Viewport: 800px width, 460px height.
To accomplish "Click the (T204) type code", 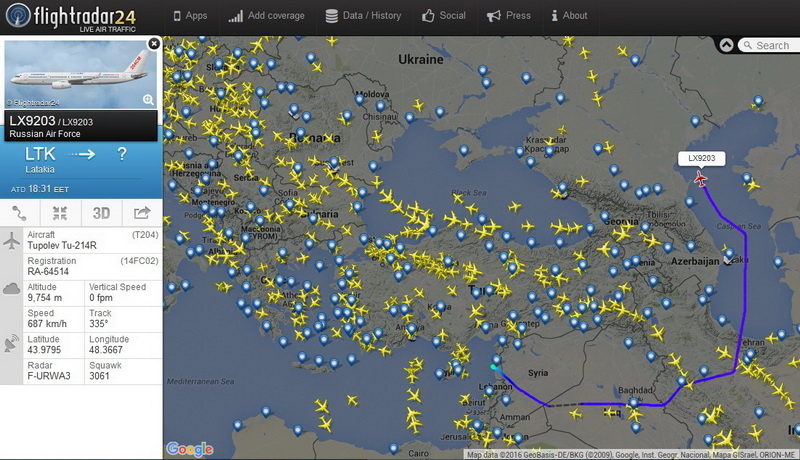I will pyautogui.click(x=145, y=235).
